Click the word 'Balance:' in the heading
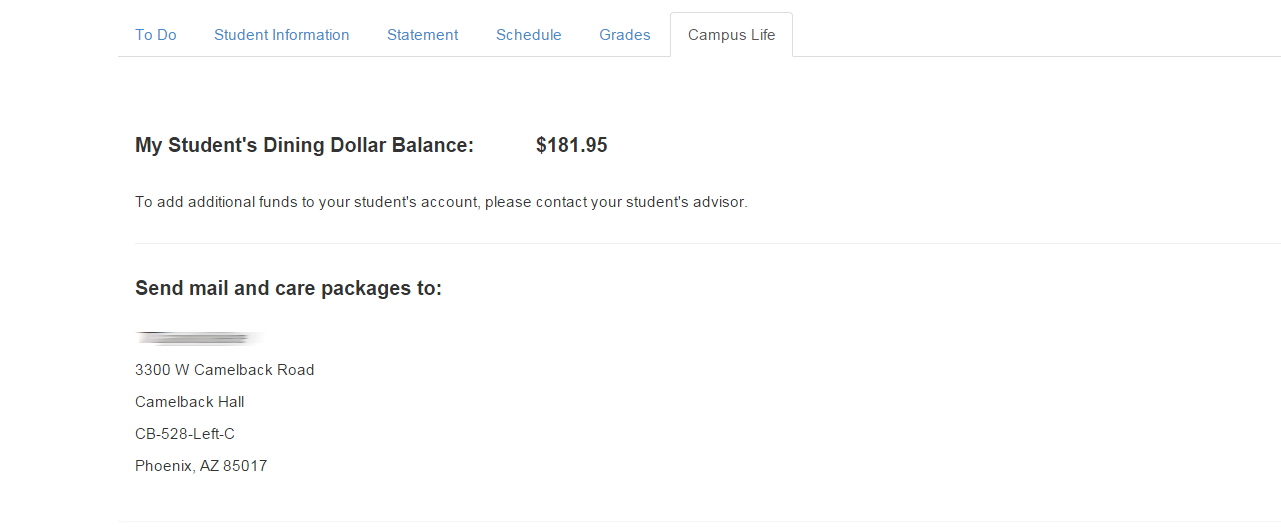Image resolution: width=1281 pixels, height=532 pixels. click(x=433, y=146)
